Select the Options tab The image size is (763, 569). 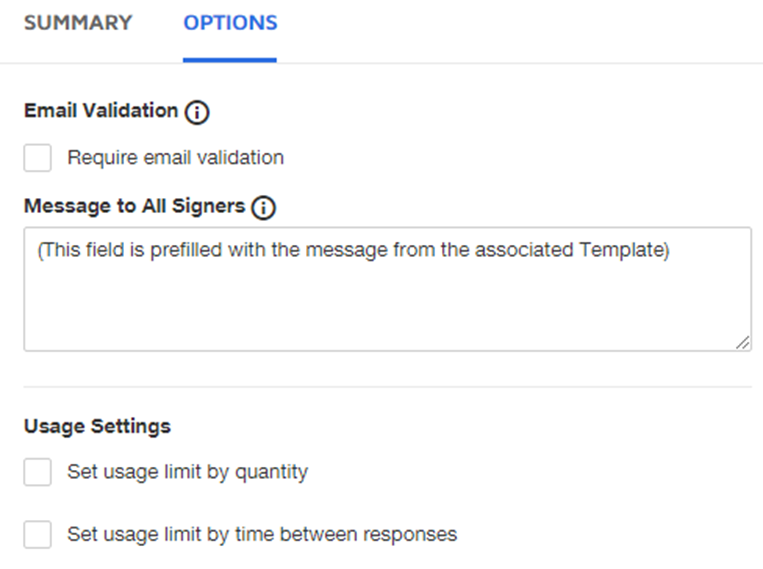click(230, 23)
